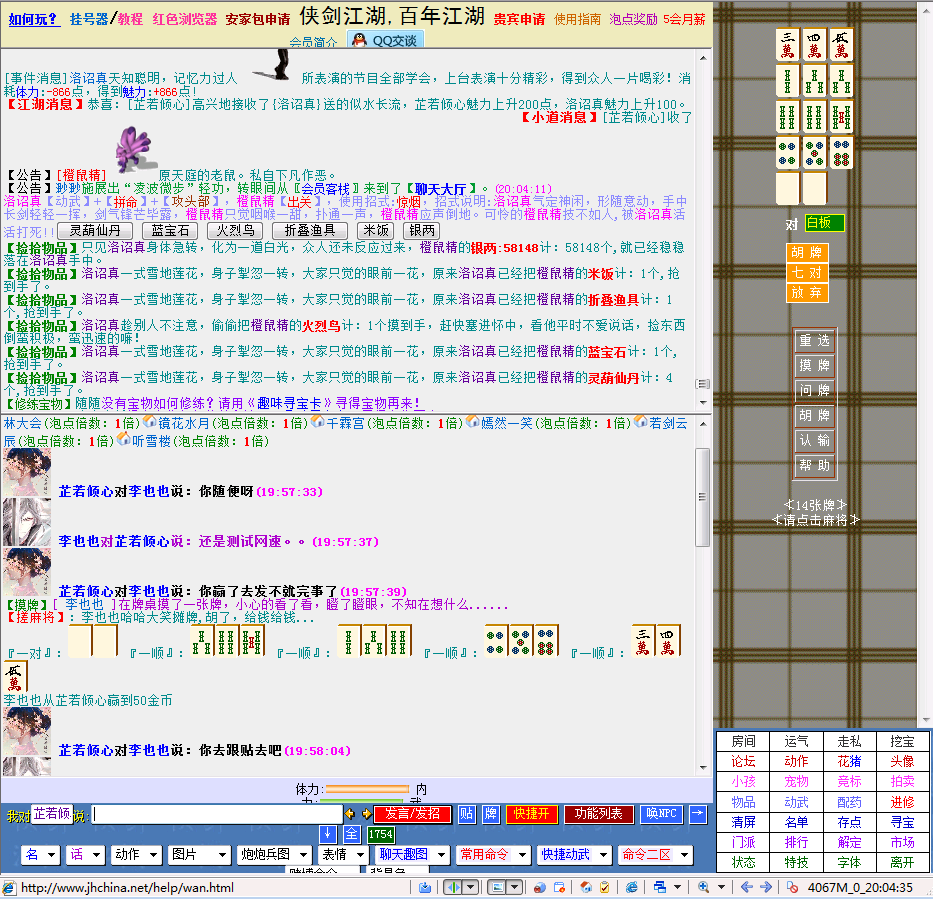Open the 炮炮兵图 dropdown
The image size is (933, 899).
(x=274, y=854)
